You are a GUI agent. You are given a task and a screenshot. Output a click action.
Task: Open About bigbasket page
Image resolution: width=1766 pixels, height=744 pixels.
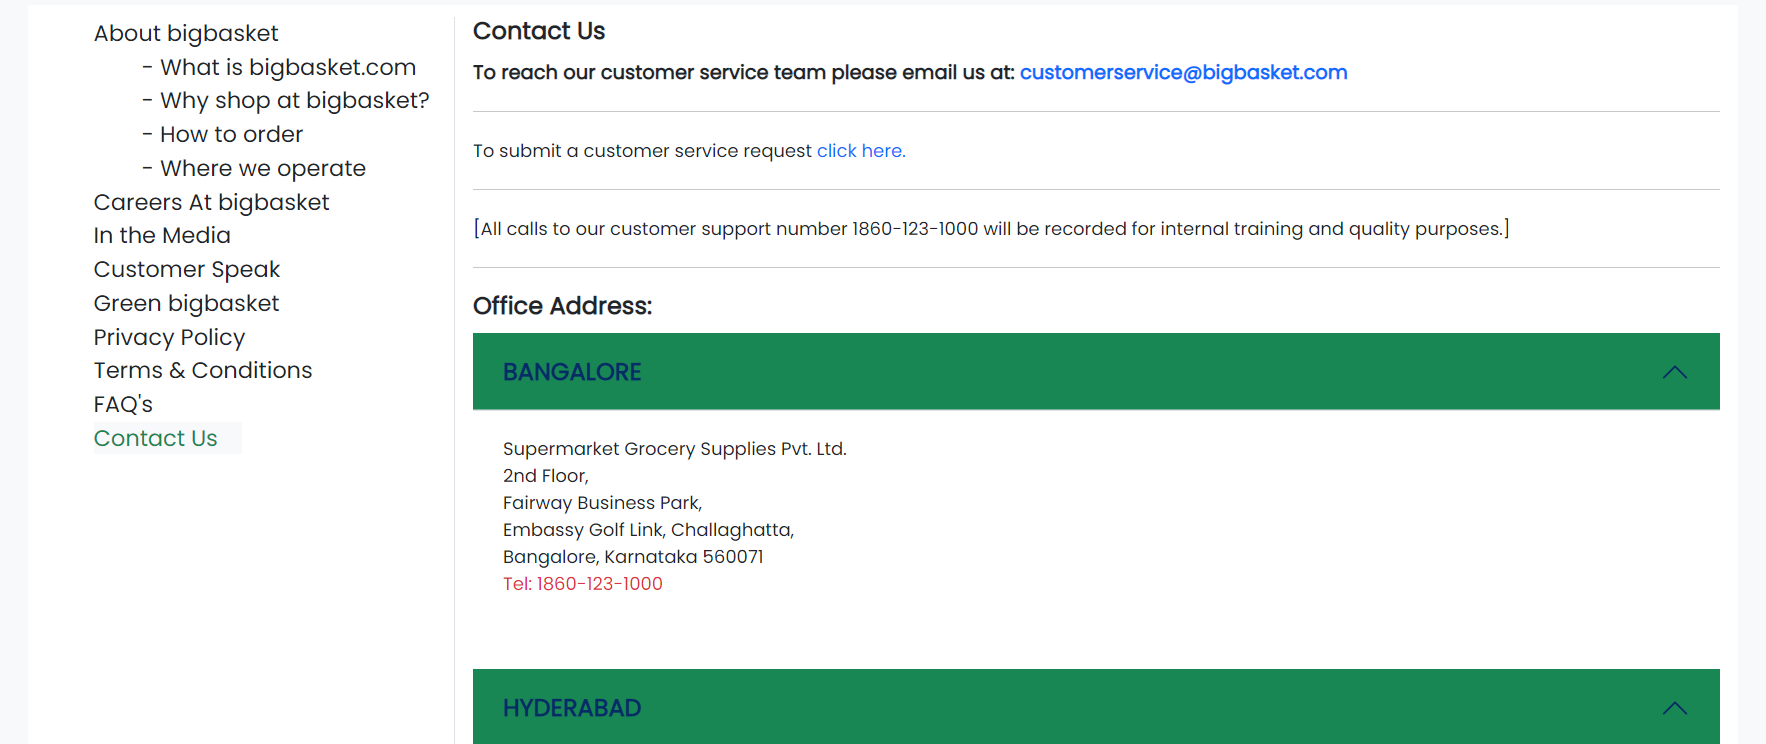(x=186, y=33)
